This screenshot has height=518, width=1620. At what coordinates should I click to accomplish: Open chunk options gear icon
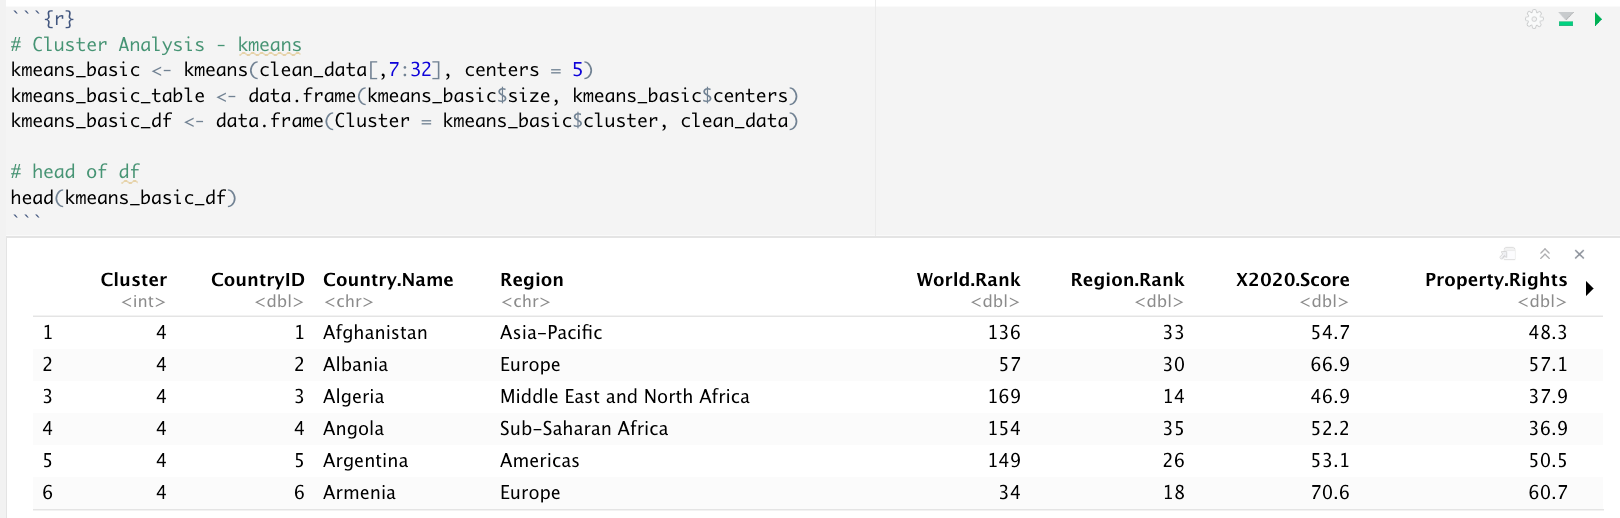[x=1534, y=19]
